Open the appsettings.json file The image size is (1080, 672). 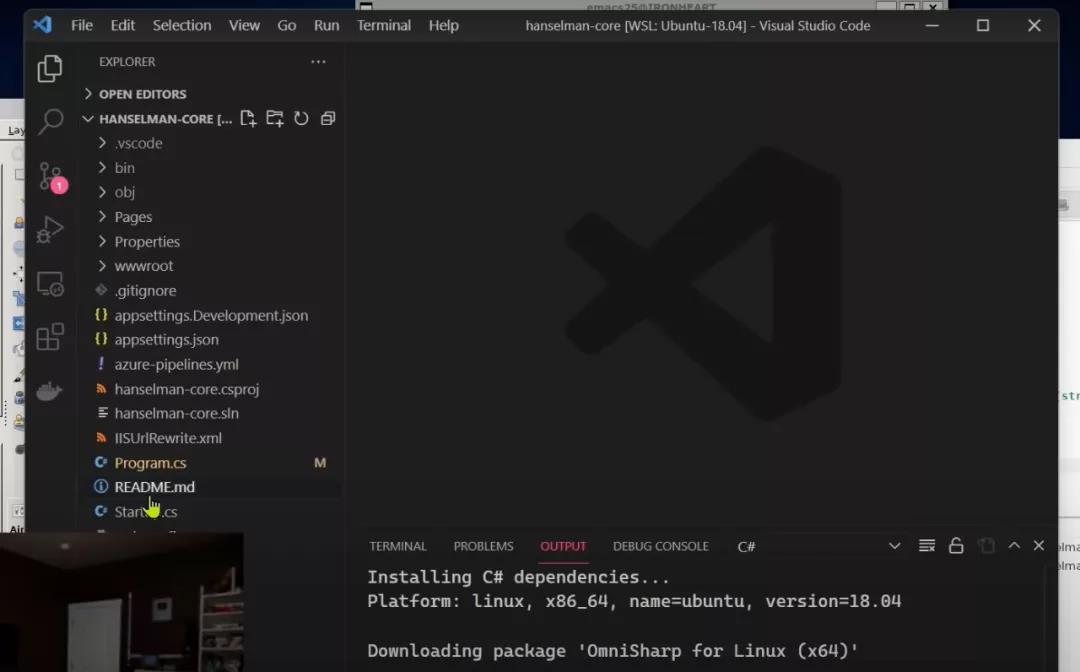tap(166, 339)
